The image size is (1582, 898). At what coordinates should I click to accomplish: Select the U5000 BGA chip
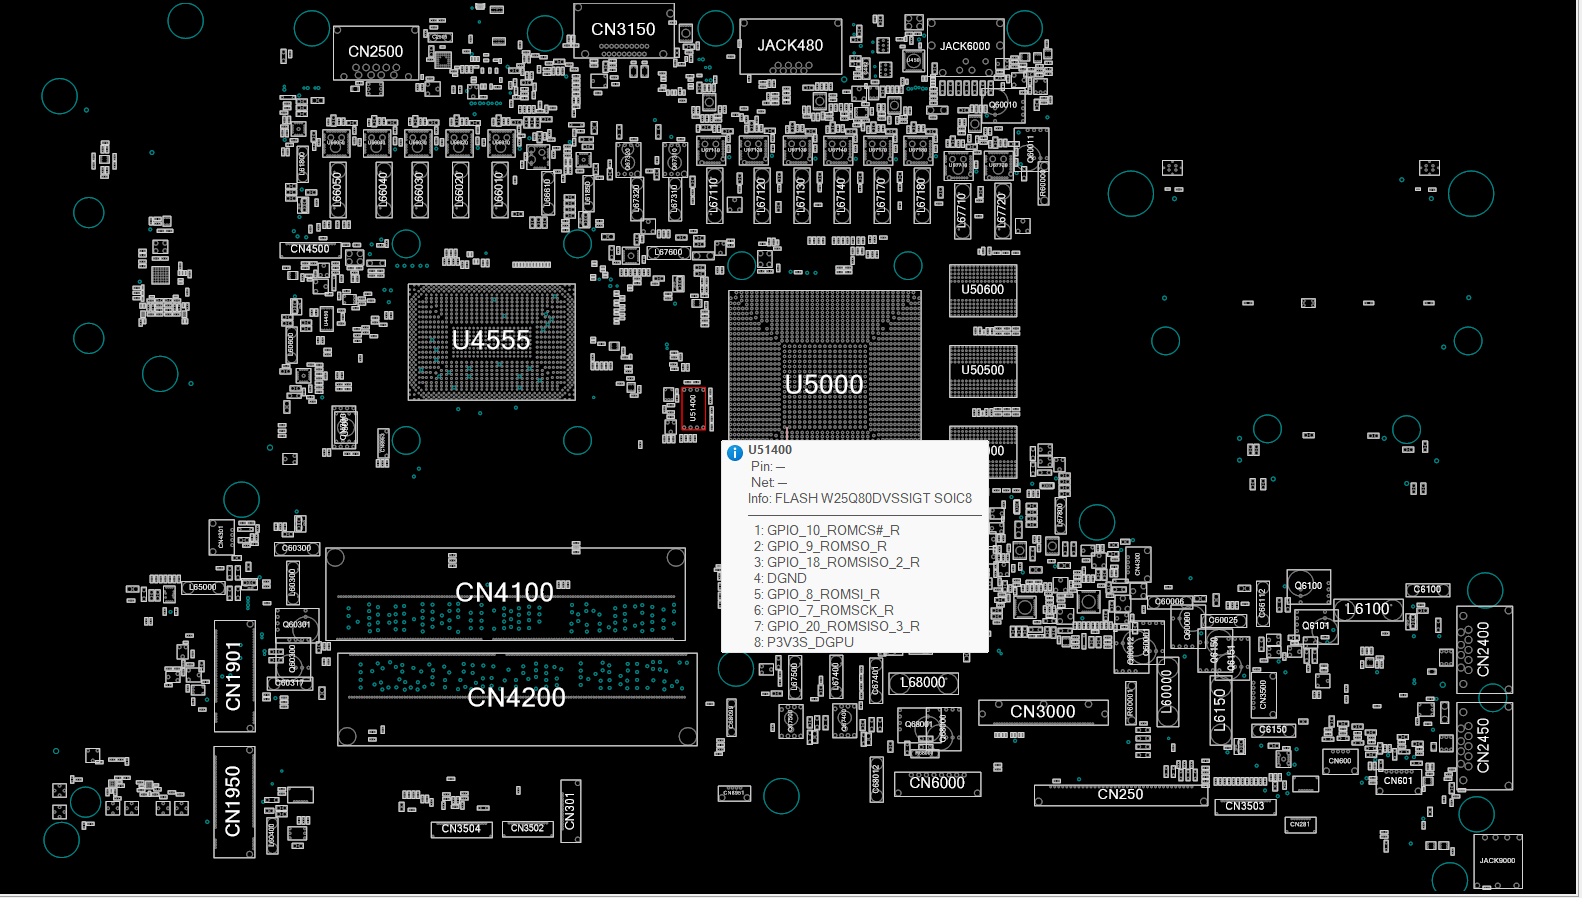click(825, 367)
